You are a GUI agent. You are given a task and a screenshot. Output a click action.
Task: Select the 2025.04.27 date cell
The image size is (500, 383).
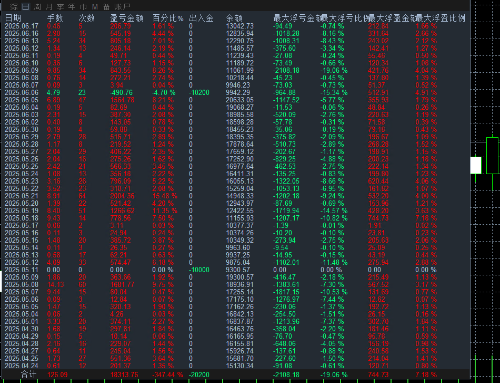22,351
